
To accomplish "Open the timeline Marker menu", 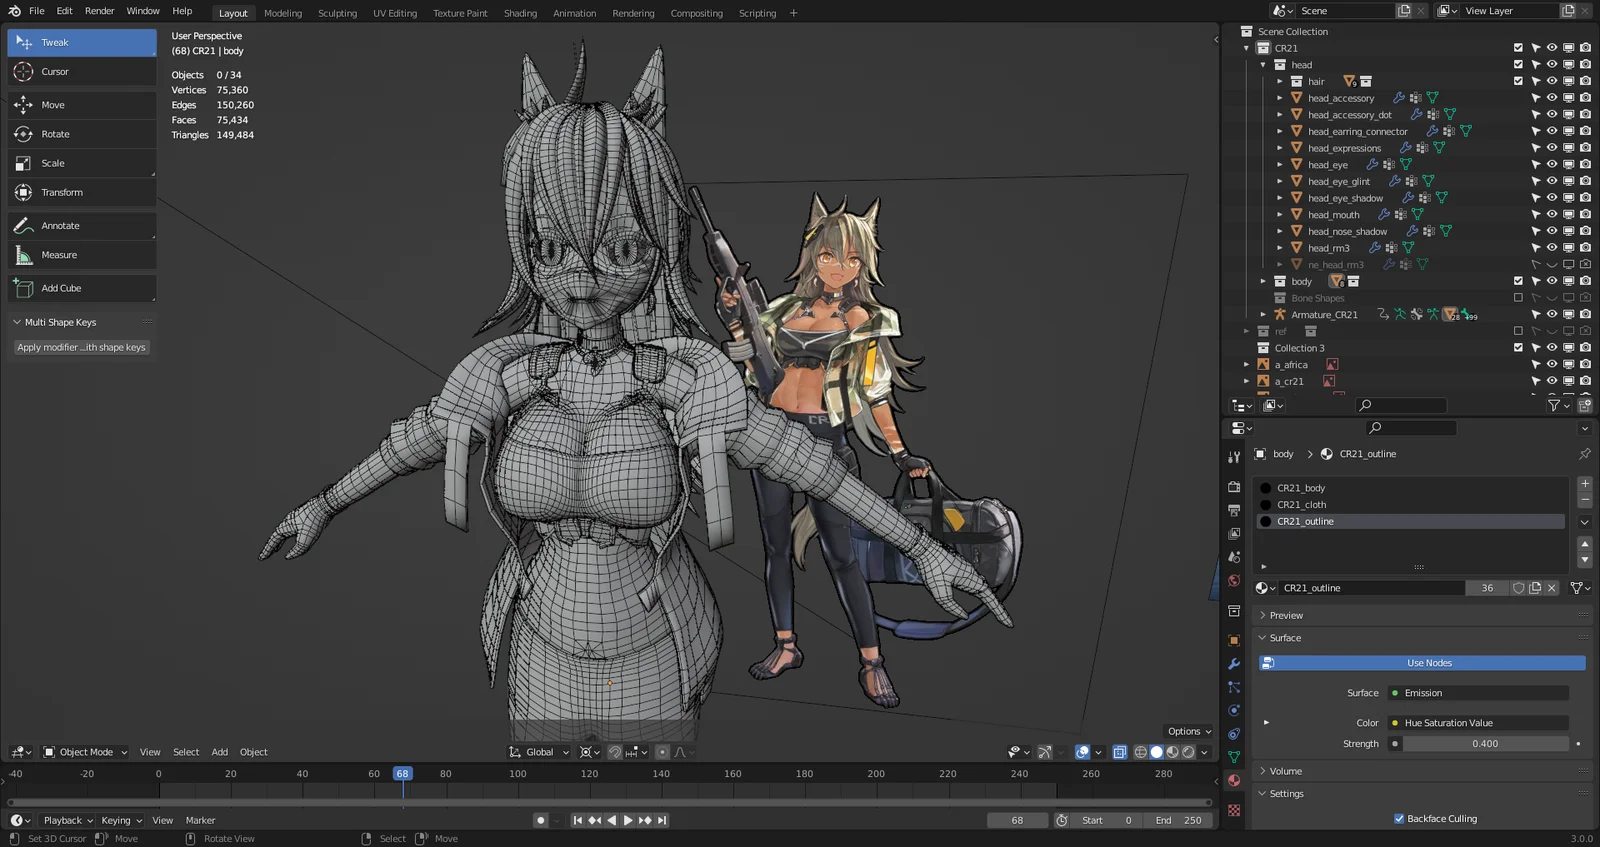I will pos(200,820).
